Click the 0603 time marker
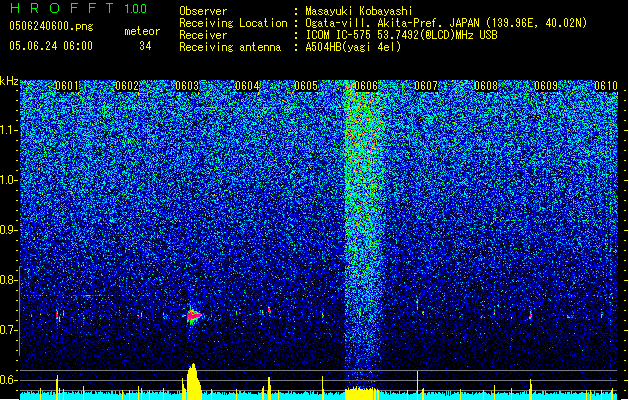 187,86
